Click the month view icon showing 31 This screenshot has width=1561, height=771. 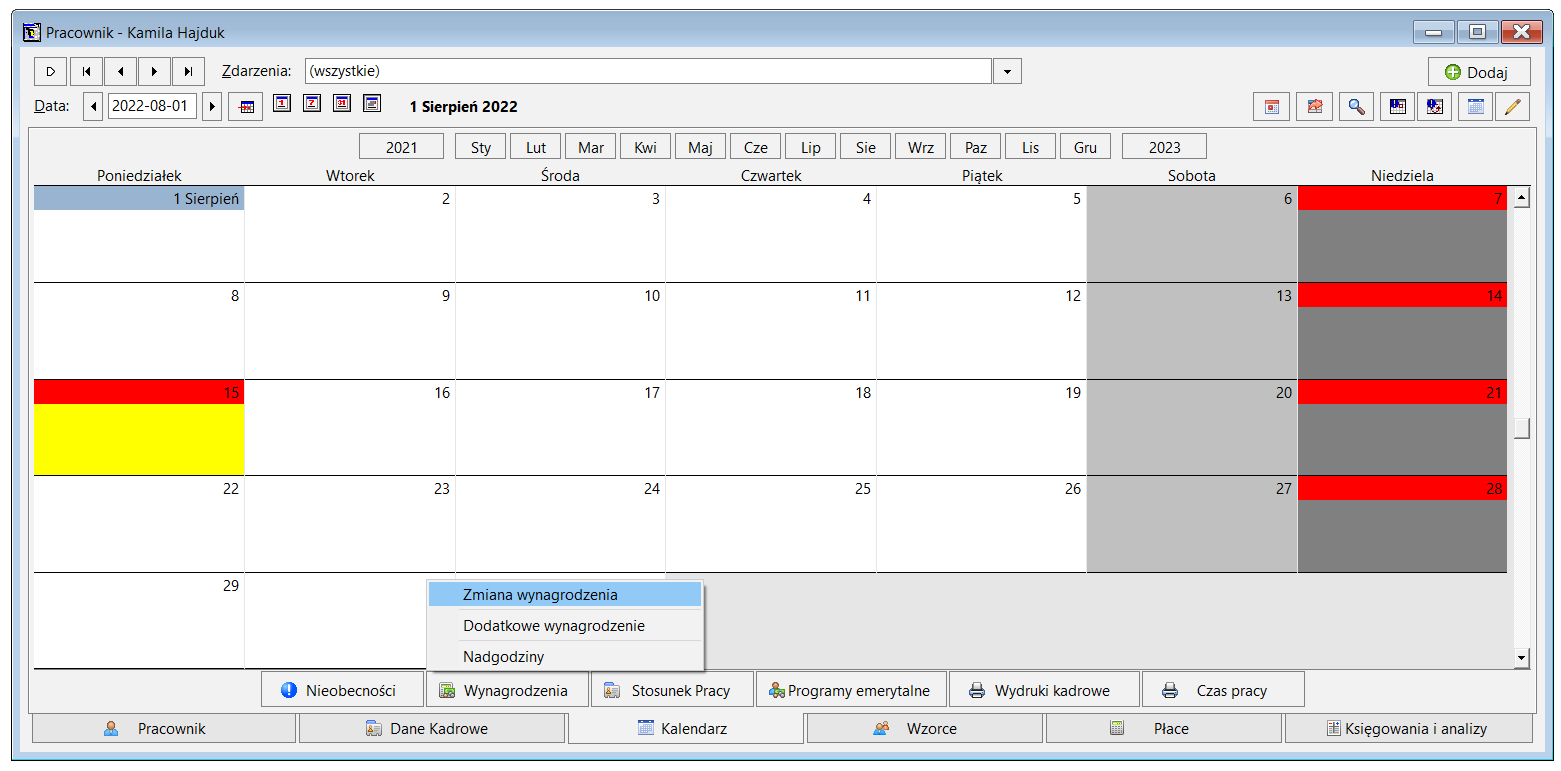pyautogui.click(x=342, y=104)
